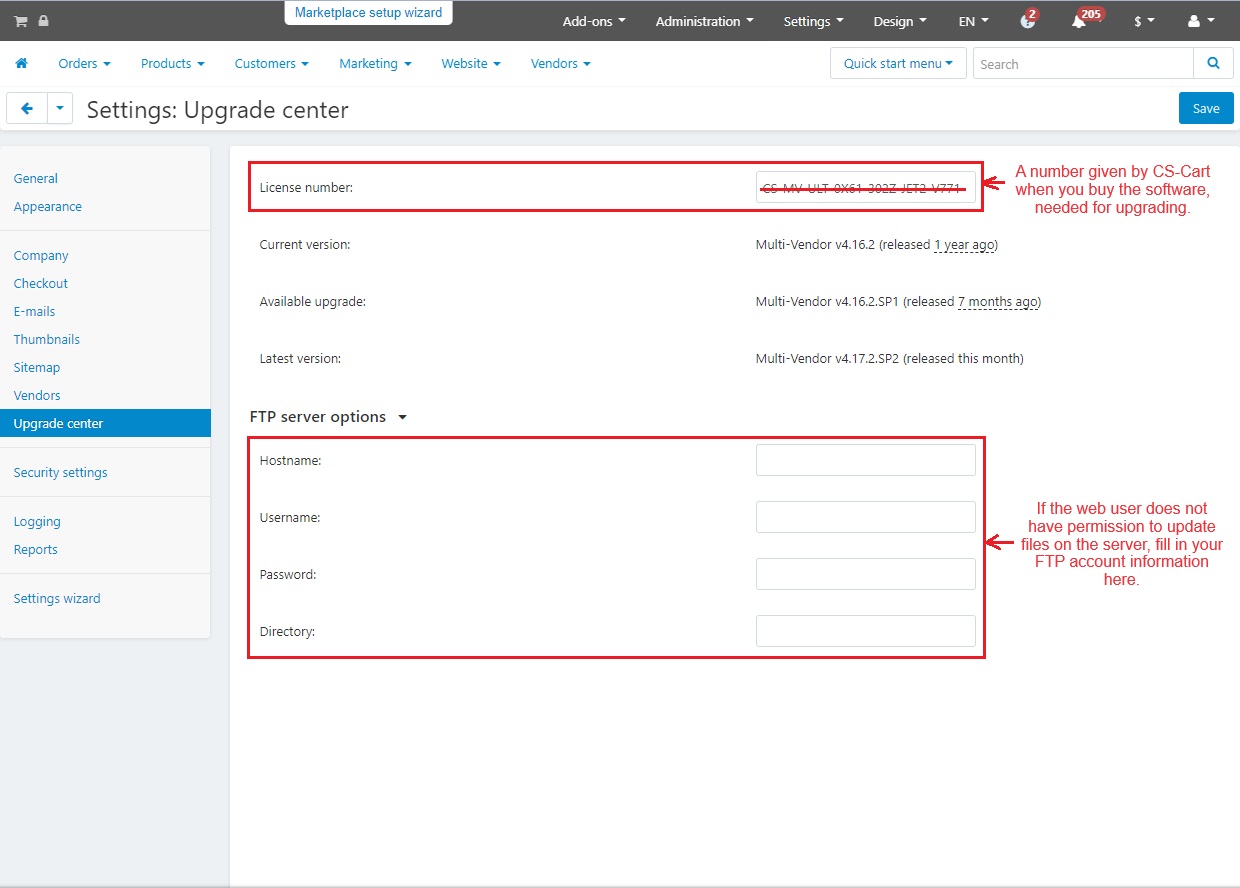The image size is (1240, 888).
Task: Select Sitemap in the sidebar
Action: [x=37, y=367]
